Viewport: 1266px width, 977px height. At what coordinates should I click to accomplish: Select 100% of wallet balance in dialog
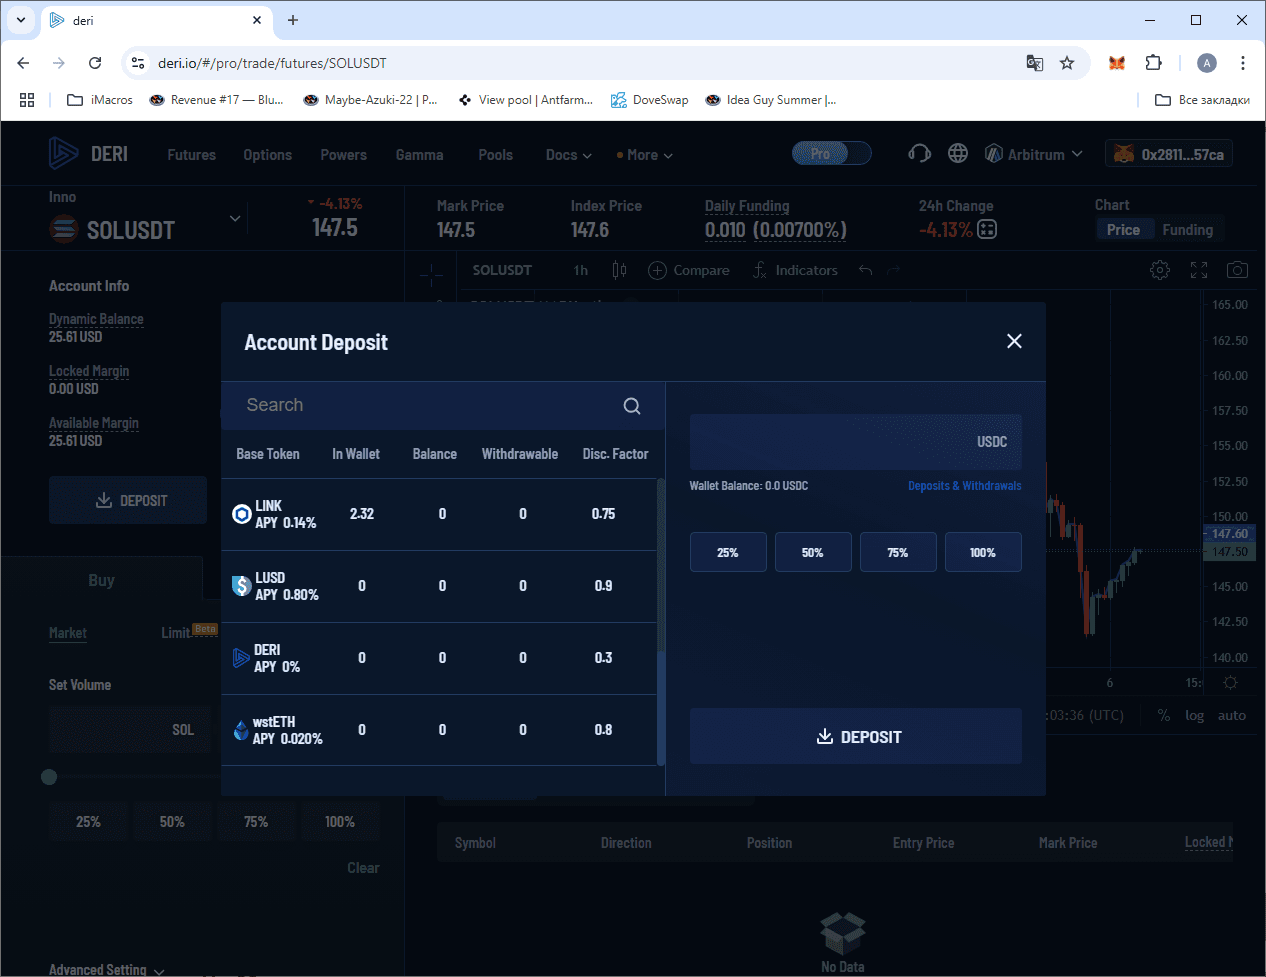coord(983,552)
